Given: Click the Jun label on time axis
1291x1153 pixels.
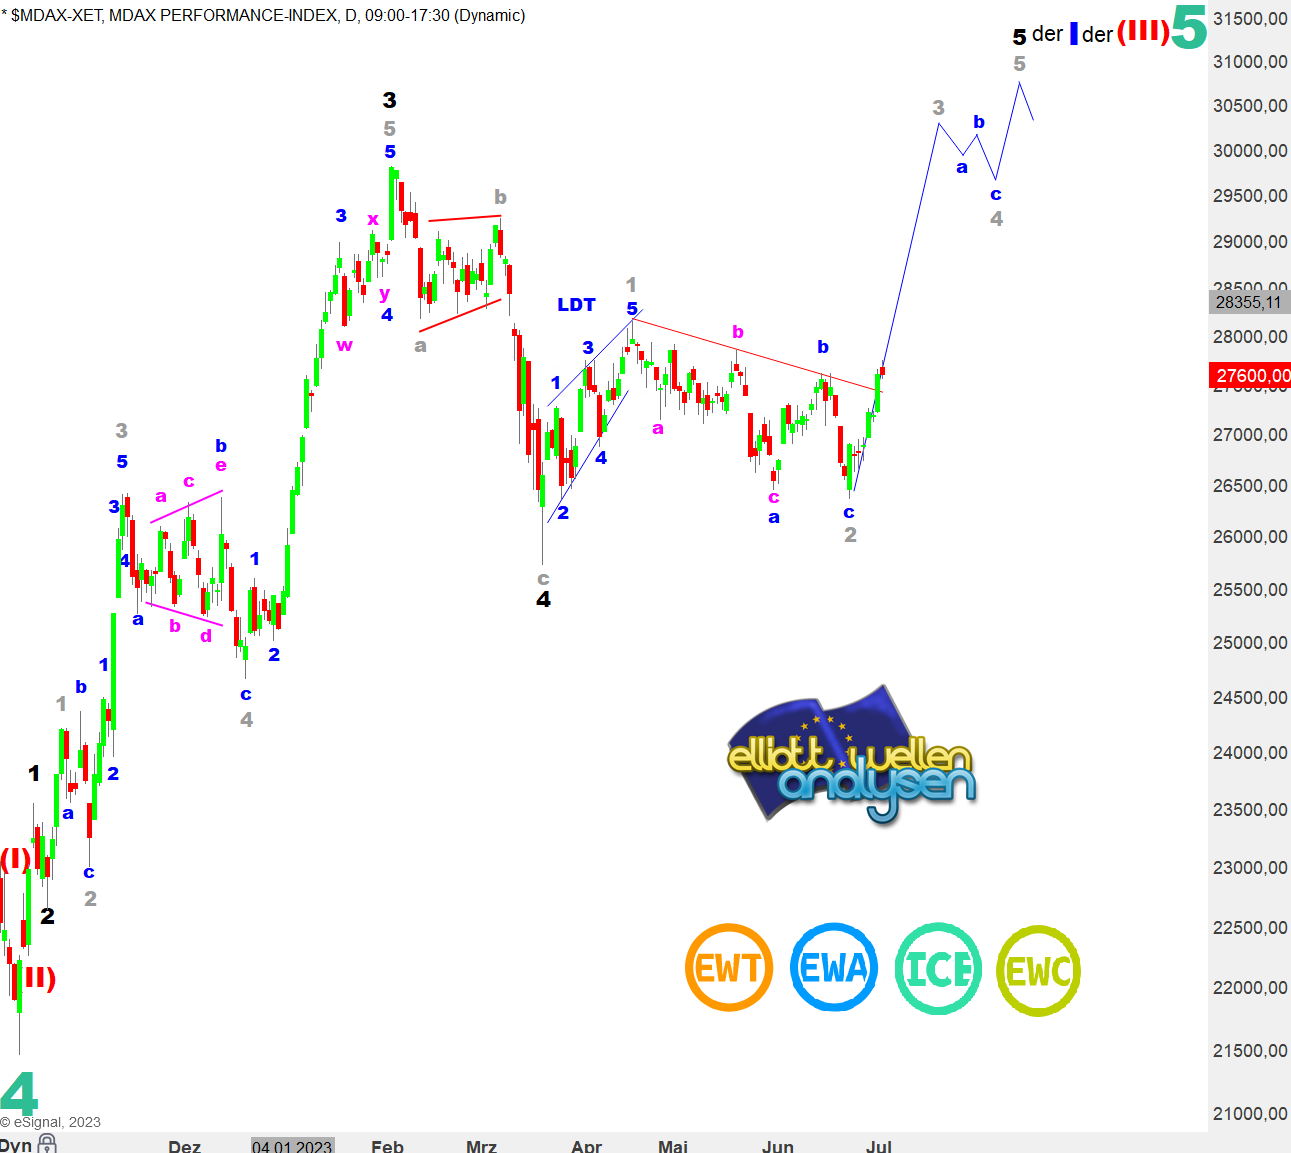Looking at the screenshot, I should (x=777, y=1146).
